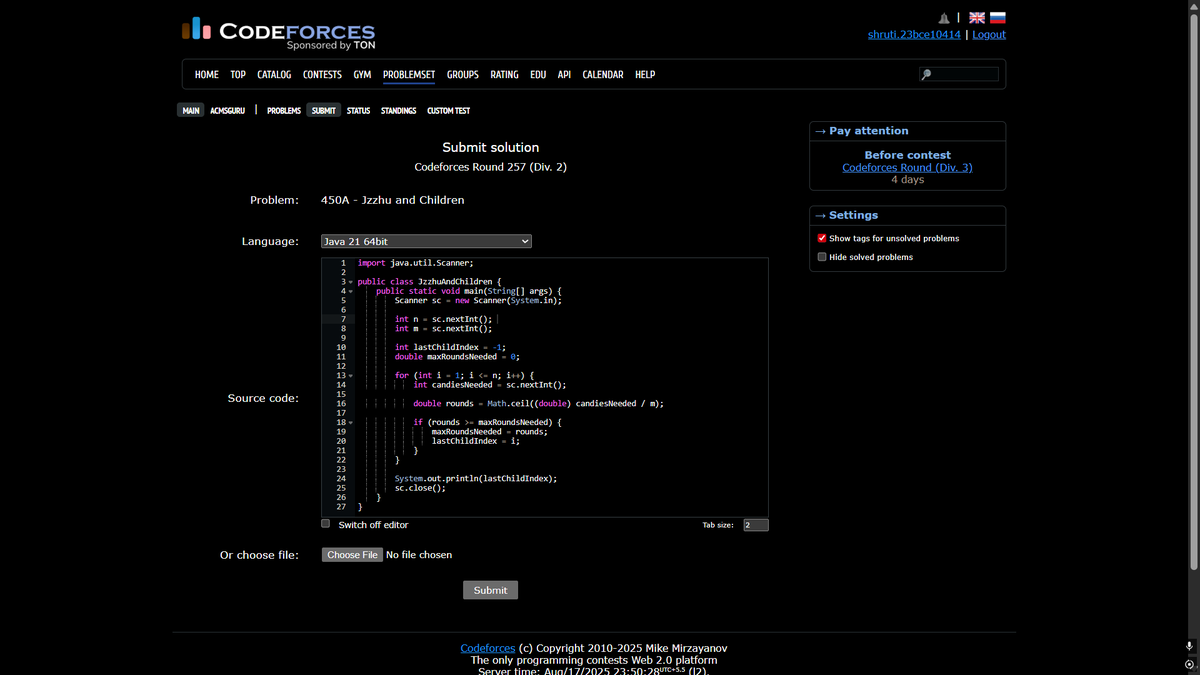Collapse the for-loop fold arrow on line 13

(x=351, y=376)
